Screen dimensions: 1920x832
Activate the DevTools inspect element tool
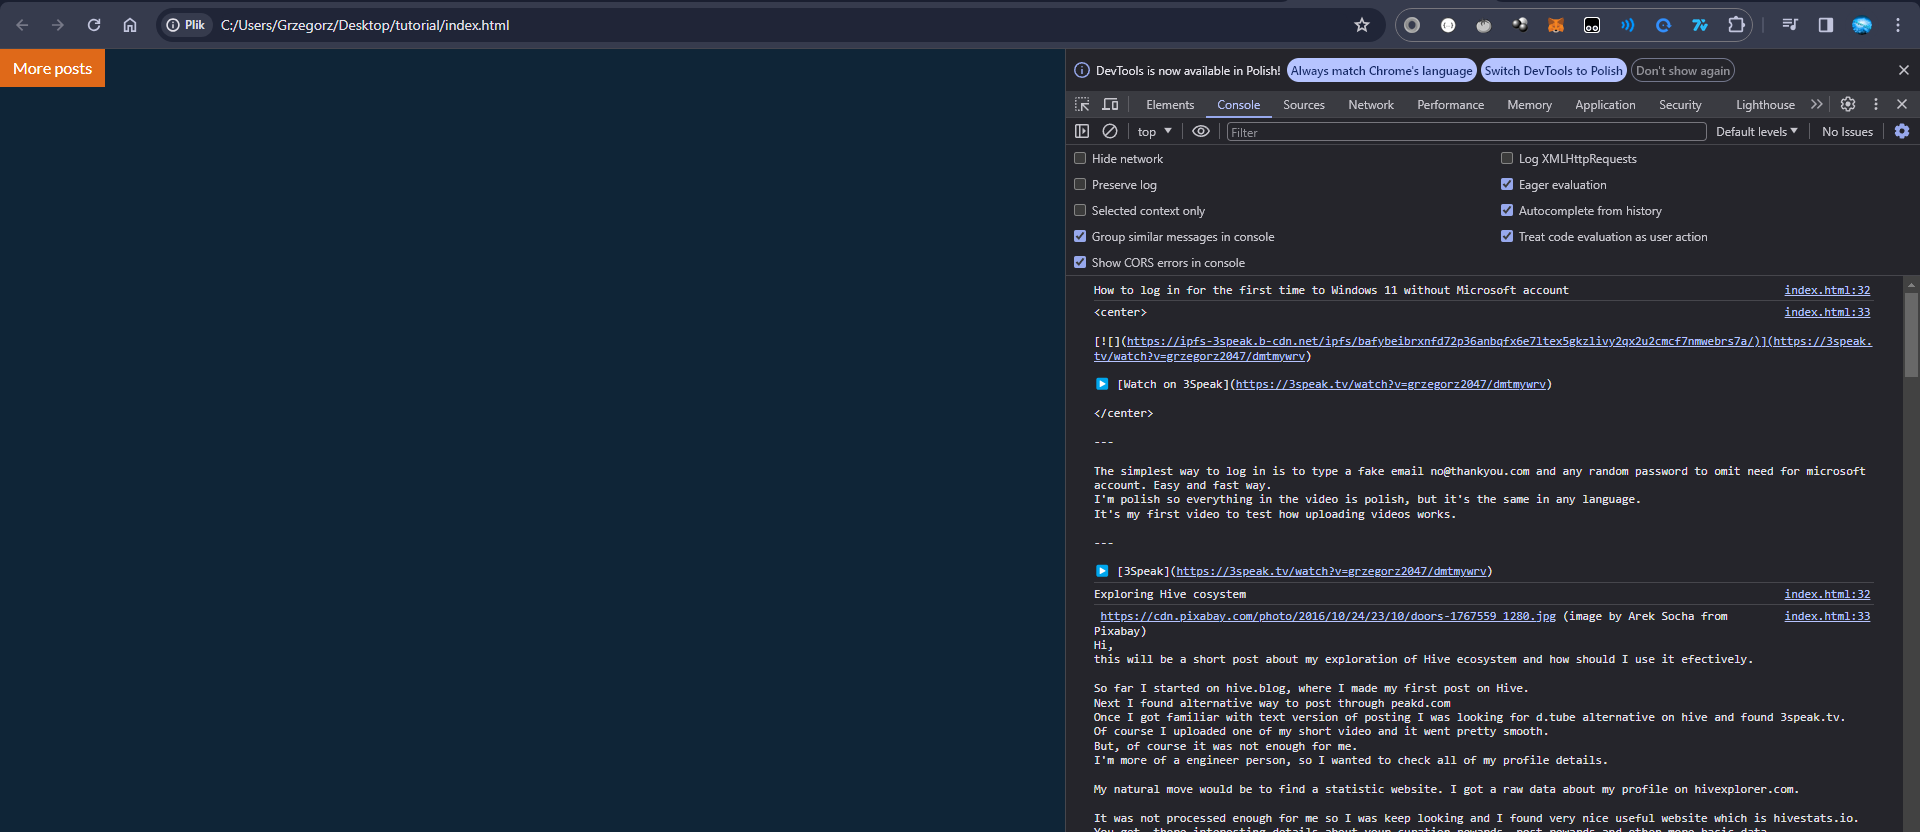(x=1082, y=104)
